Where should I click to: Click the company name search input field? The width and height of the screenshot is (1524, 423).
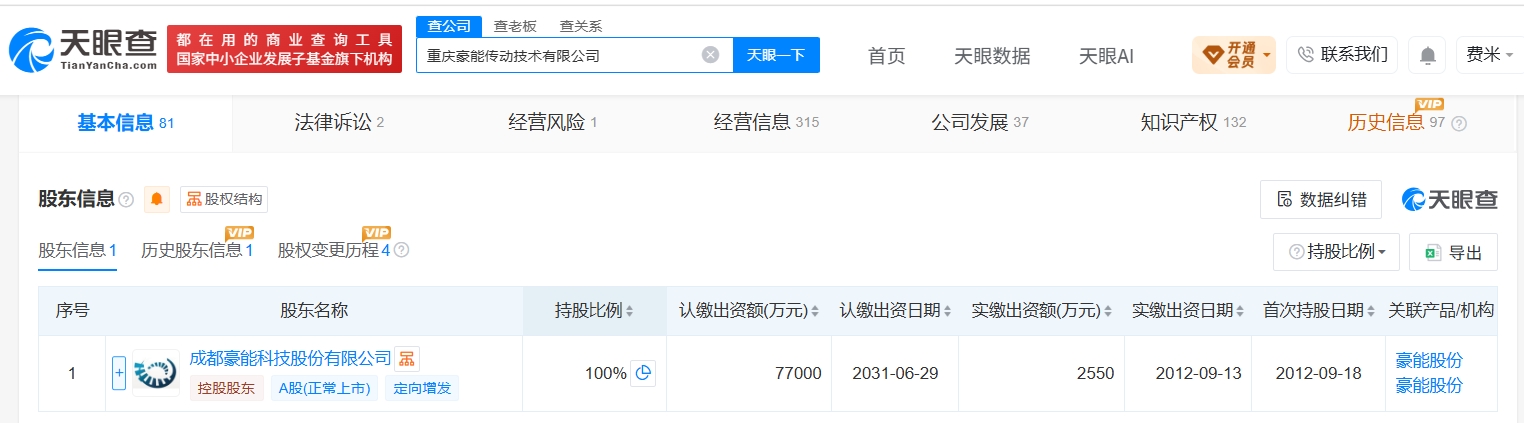tap(560, 55)
